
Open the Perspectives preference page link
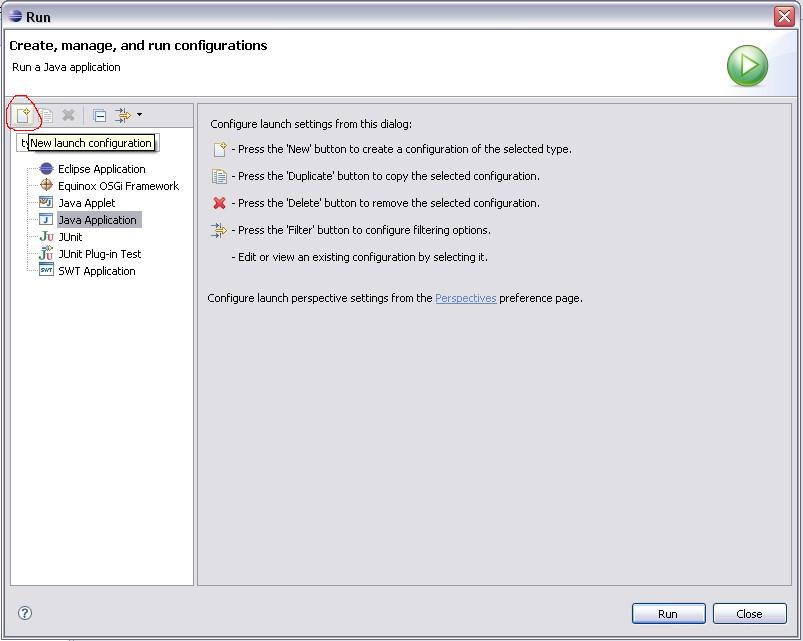click(x=466, y=298)
